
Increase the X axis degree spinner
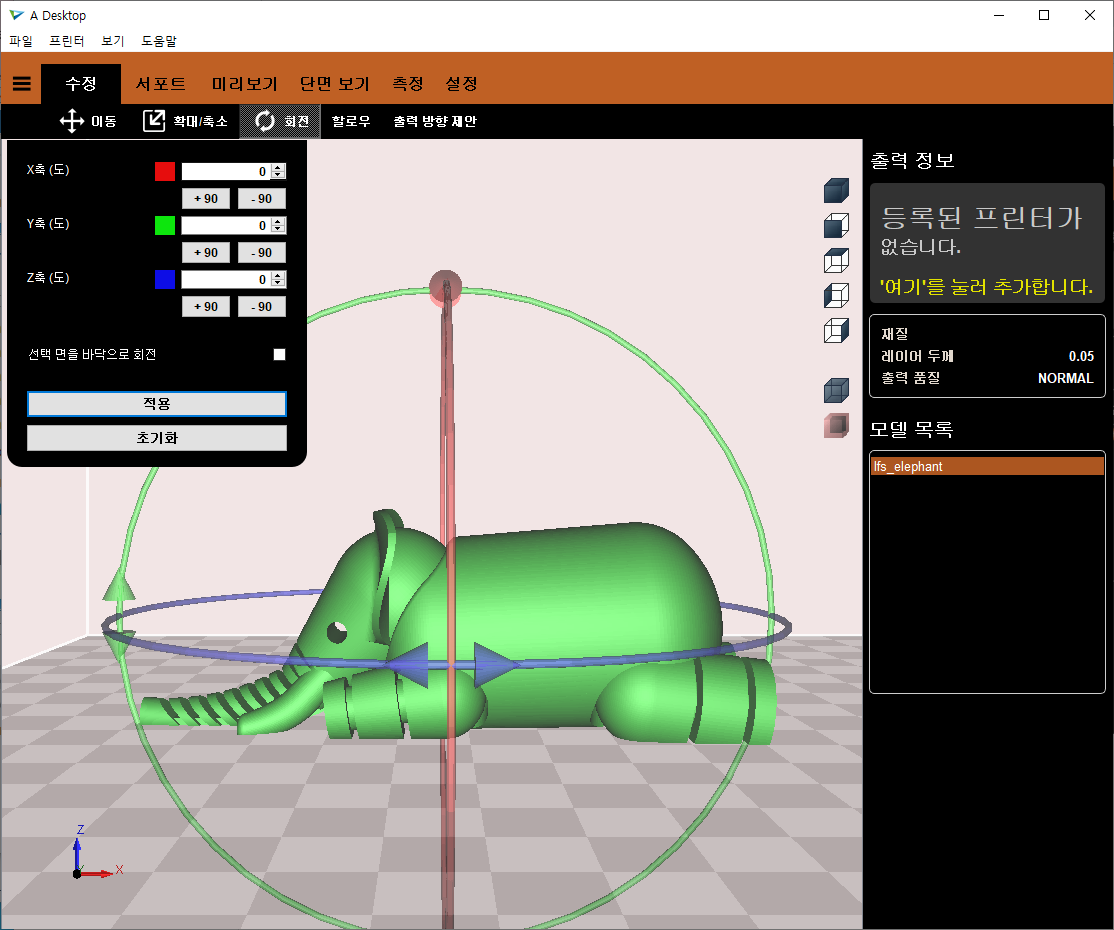click(x=278, y=168)
